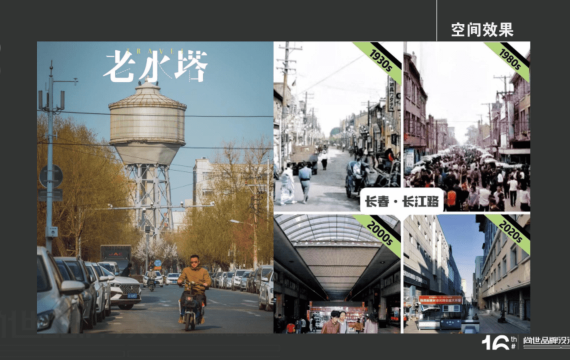This screenshot has width=570, height=360.
Task: Open the 1930s street photo
Action: (x=337, y=126)
